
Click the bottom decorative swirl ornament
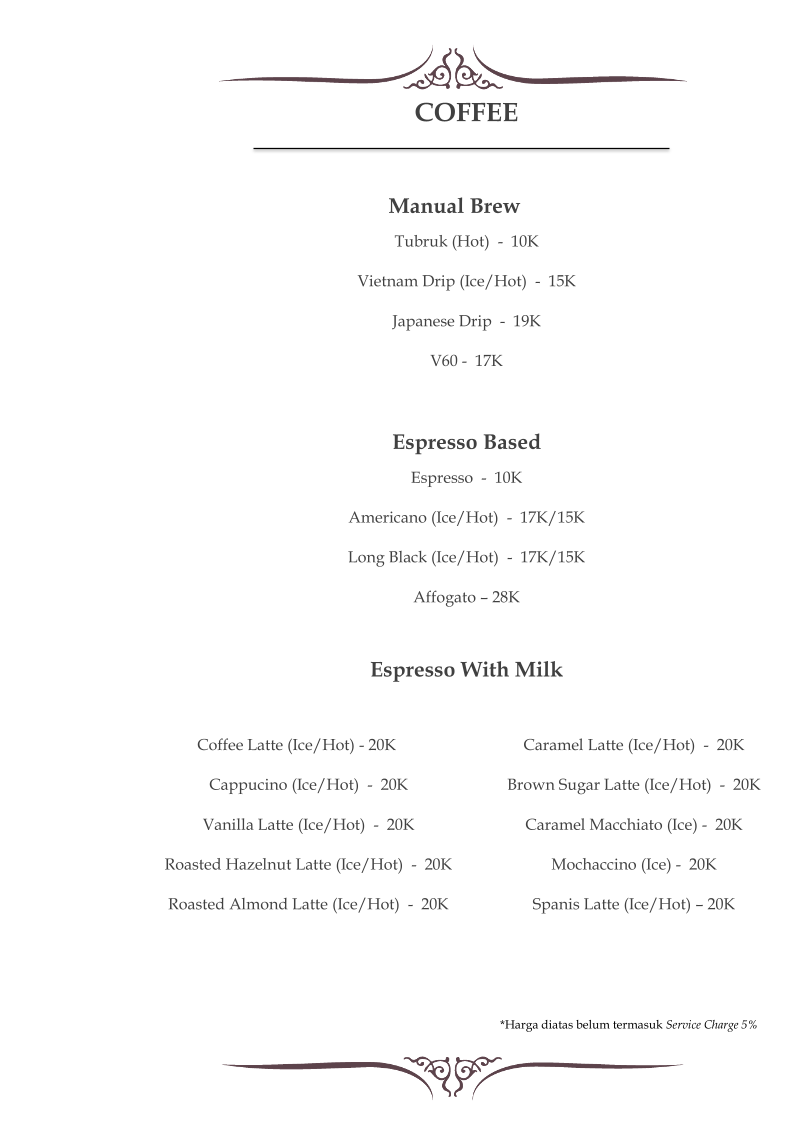(x=453, y=1070)
